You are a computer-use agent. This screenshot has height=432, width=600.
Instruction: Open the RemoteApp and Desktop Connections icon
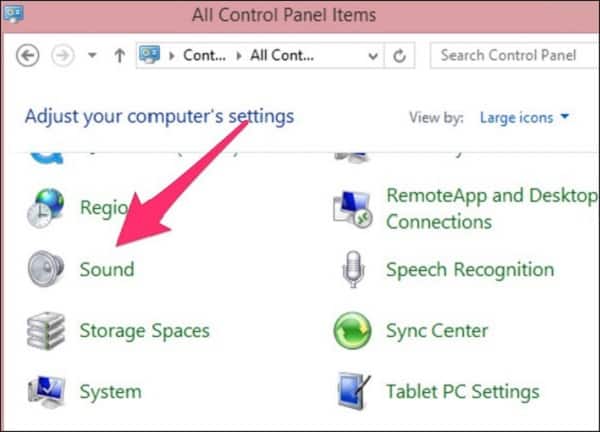pos(352,209)
